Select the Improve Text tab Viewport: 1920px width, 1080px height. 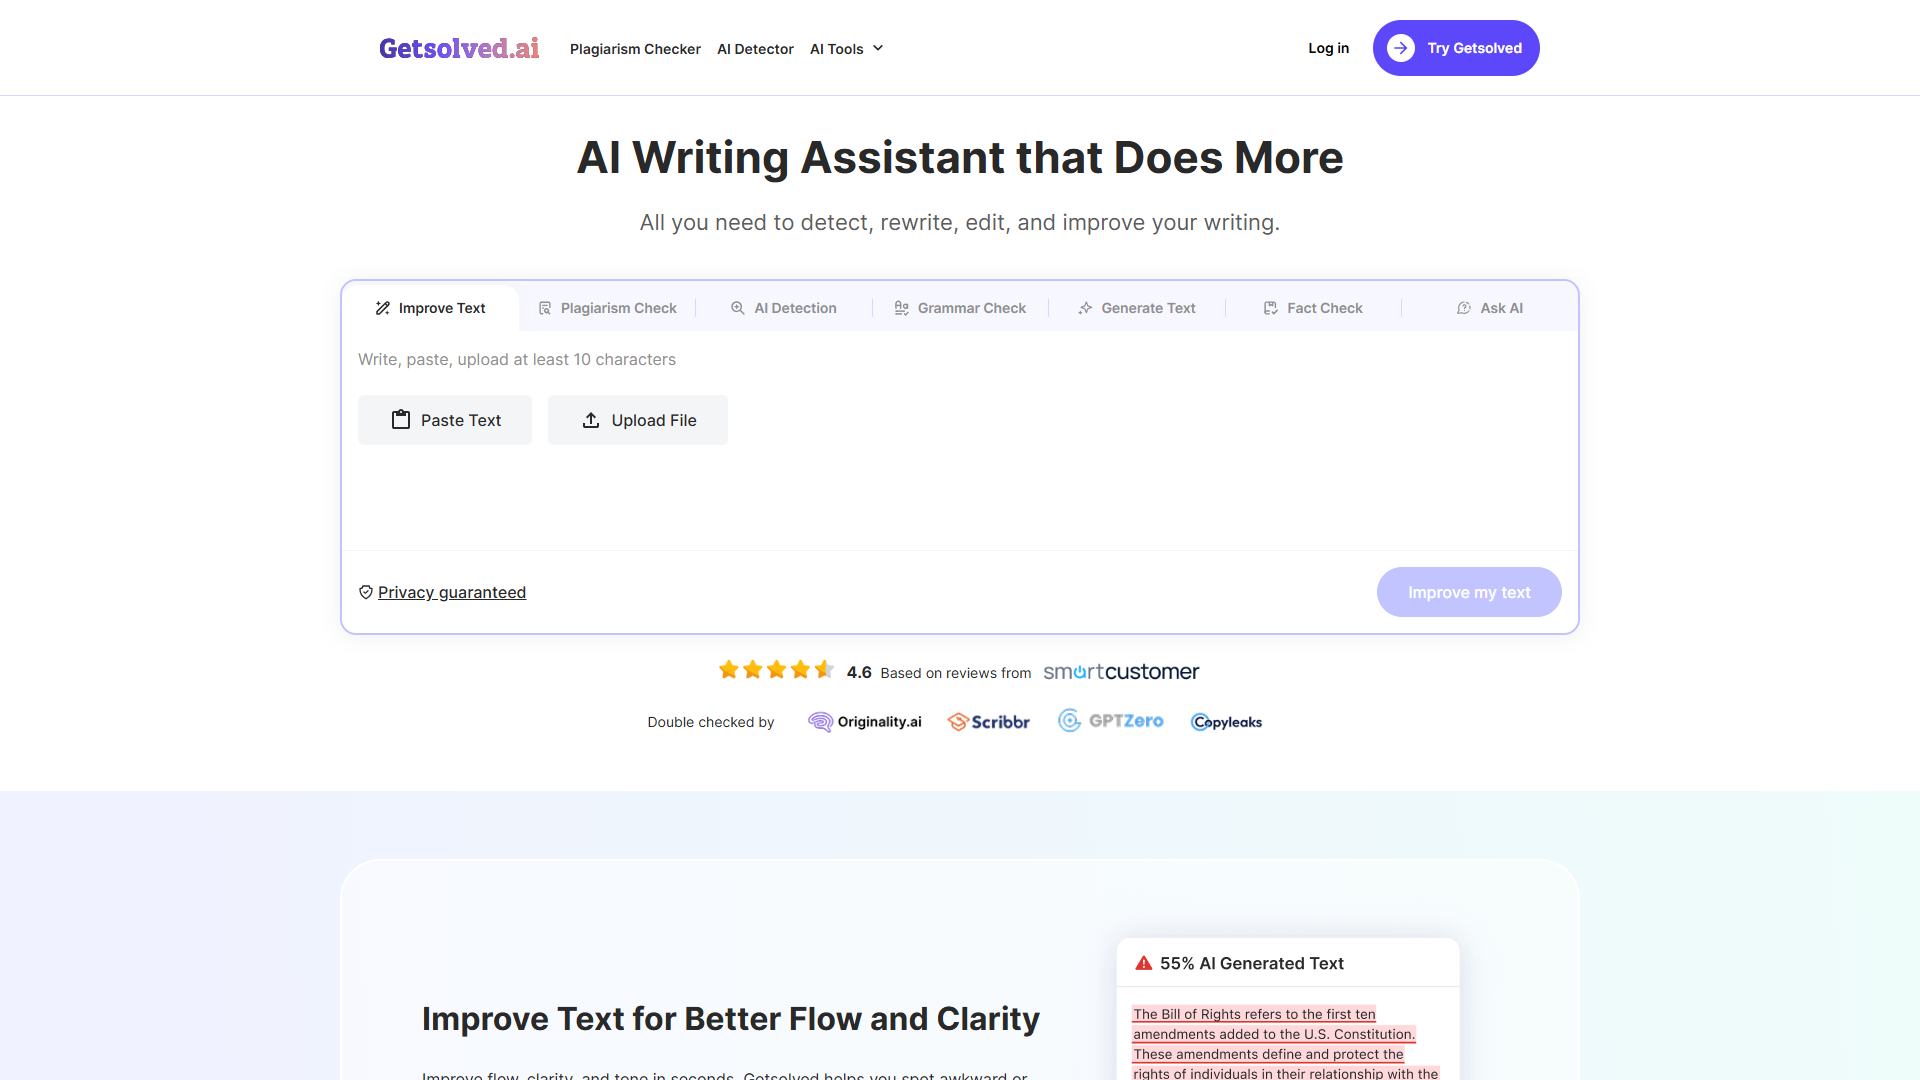click(x=430, y=308)
